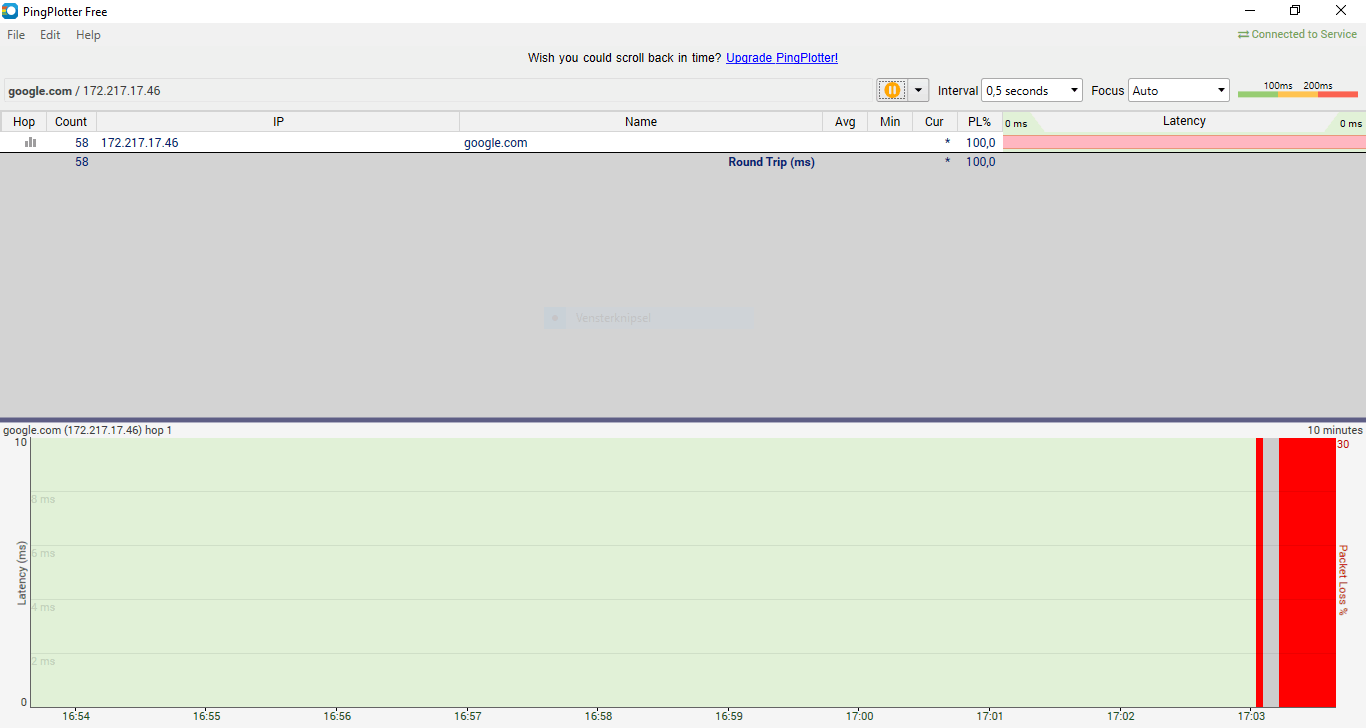
Task: Click the Connected to Service status
Action: (x=1297, y=34)
